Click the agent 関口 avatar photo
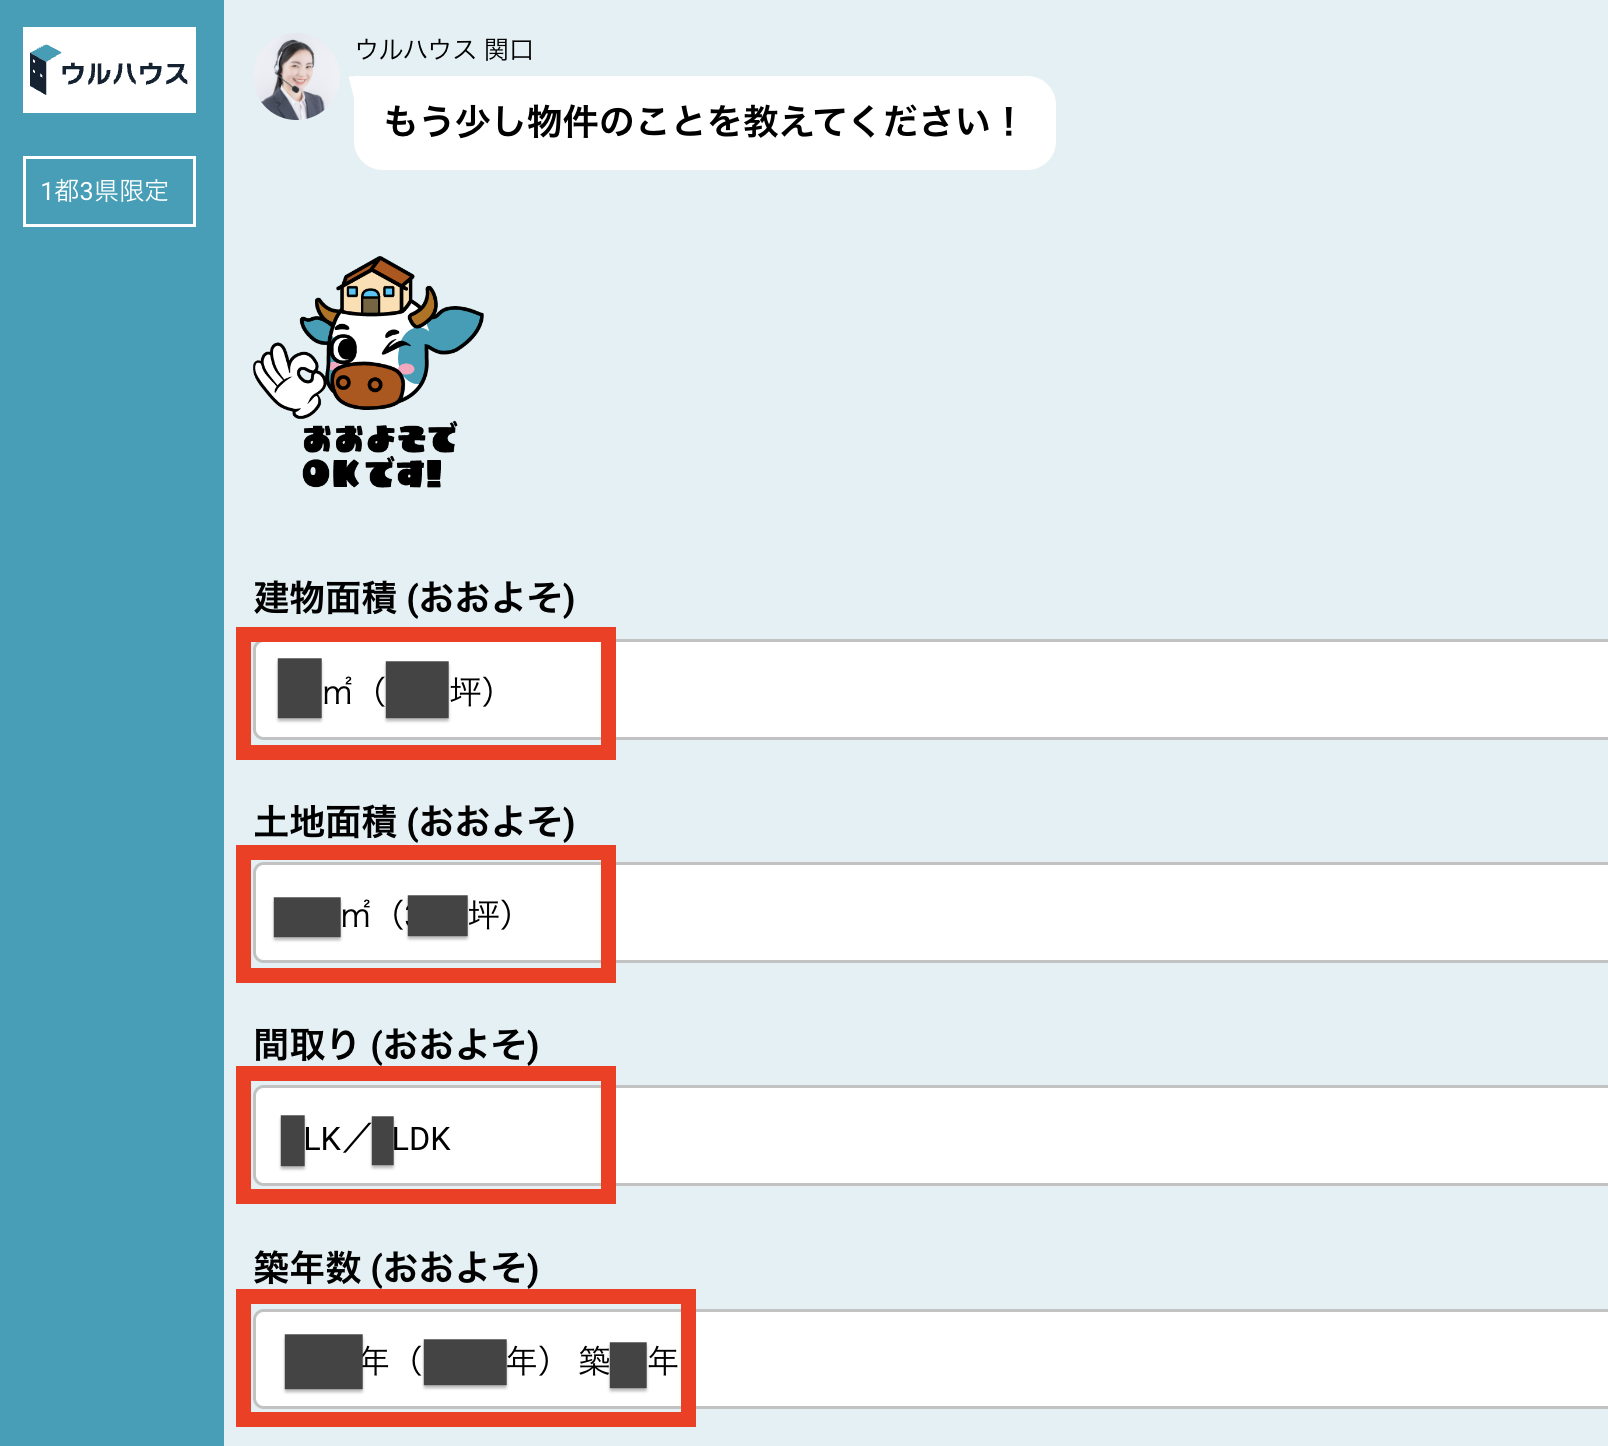Screen dimensions: 1608x1446 294,79
